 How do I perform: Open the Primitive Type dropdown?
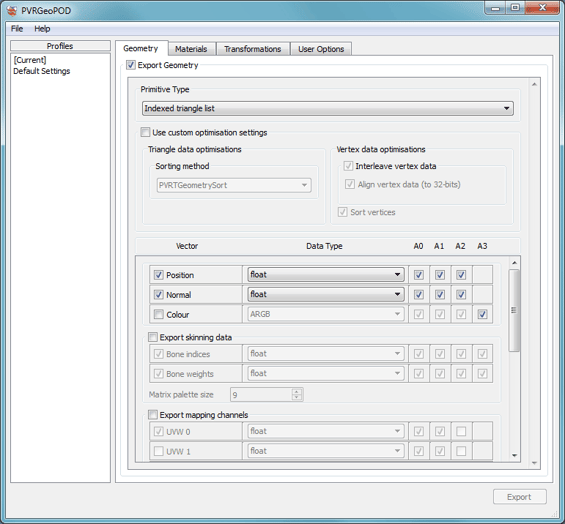click(x=328, y=108)
